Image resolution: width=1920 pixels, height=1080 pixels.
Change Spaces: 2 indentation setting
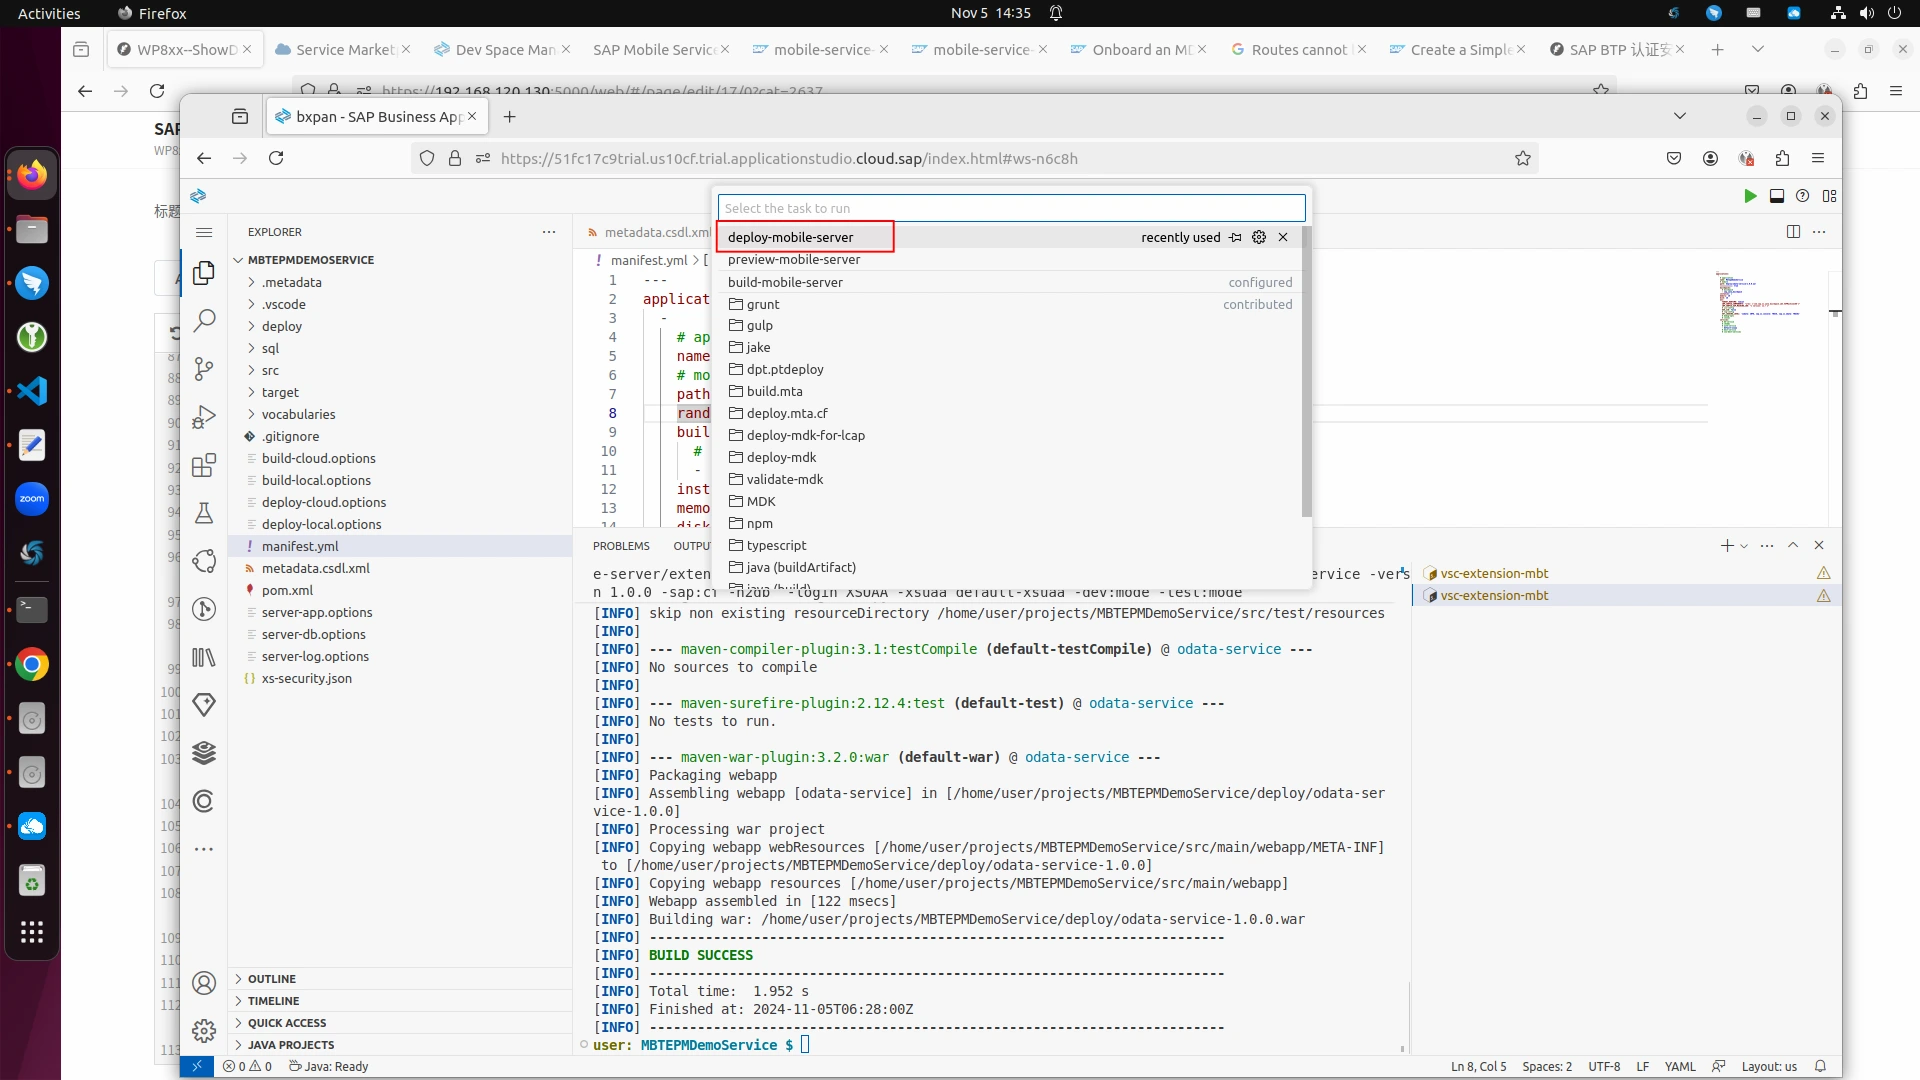point(1547,1066)
